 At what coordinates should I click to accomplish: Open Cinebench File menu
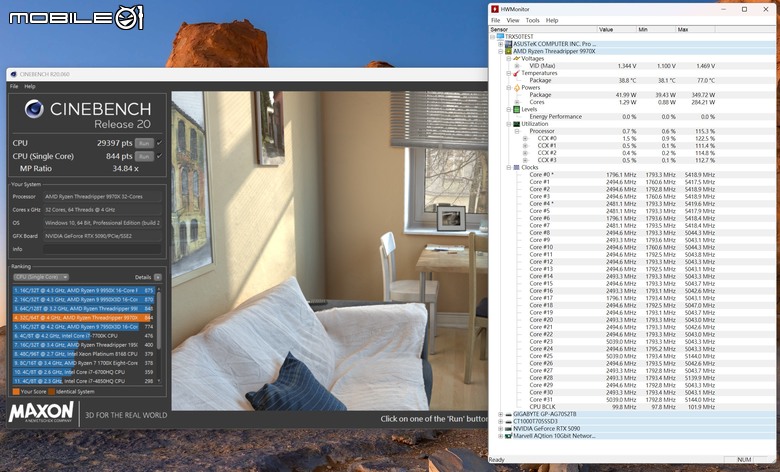(14, 87)
